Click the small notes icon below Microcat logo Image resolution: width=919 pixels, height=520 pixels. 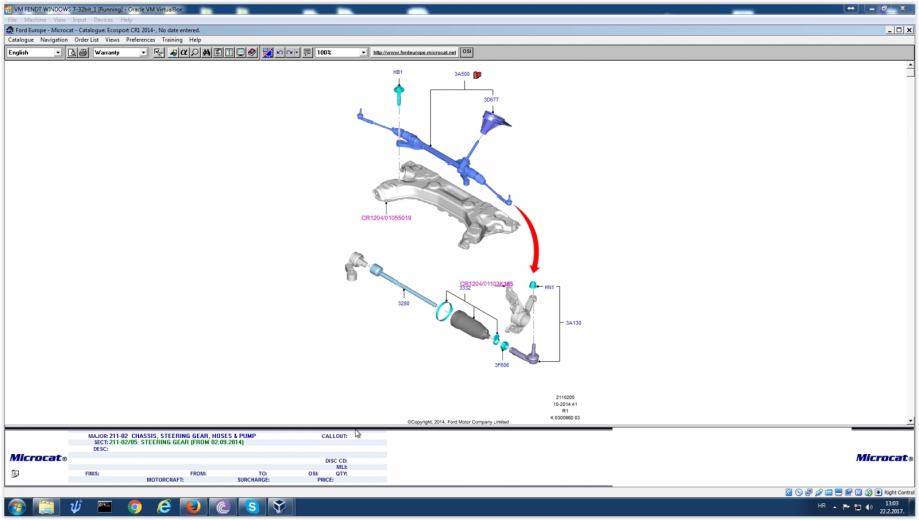pyautogui.click(x=15, y=474)
